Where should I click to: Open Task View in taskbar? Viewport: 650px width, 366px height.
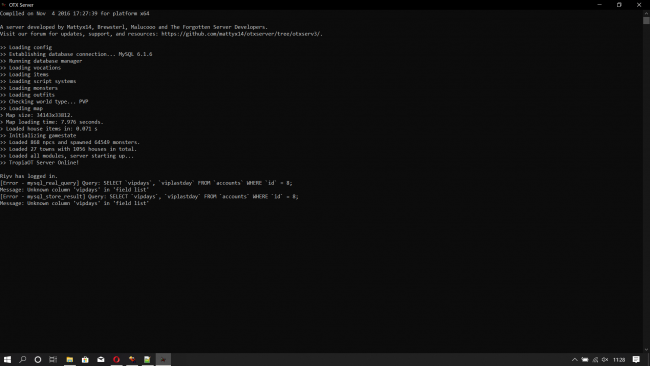pyautogui.click(x=53, y=359)
